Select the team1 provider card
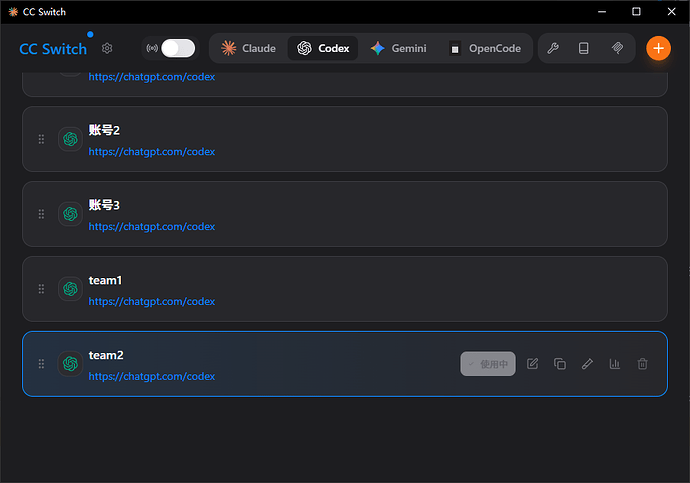 tap(345, 289)
